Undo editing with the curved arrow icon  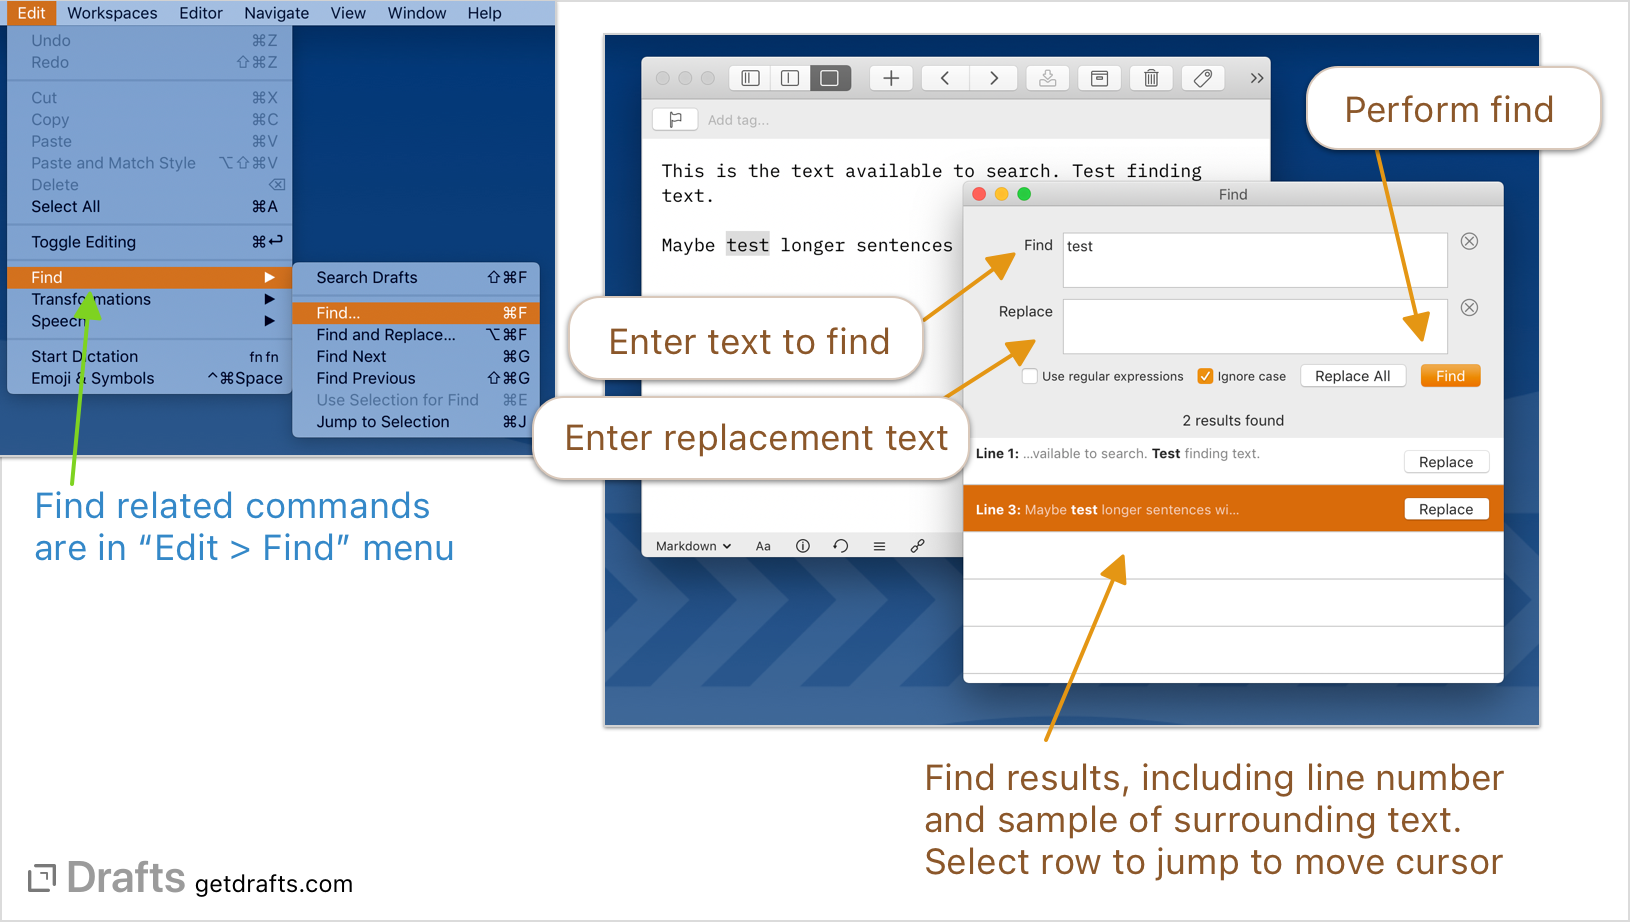[840, 545]
